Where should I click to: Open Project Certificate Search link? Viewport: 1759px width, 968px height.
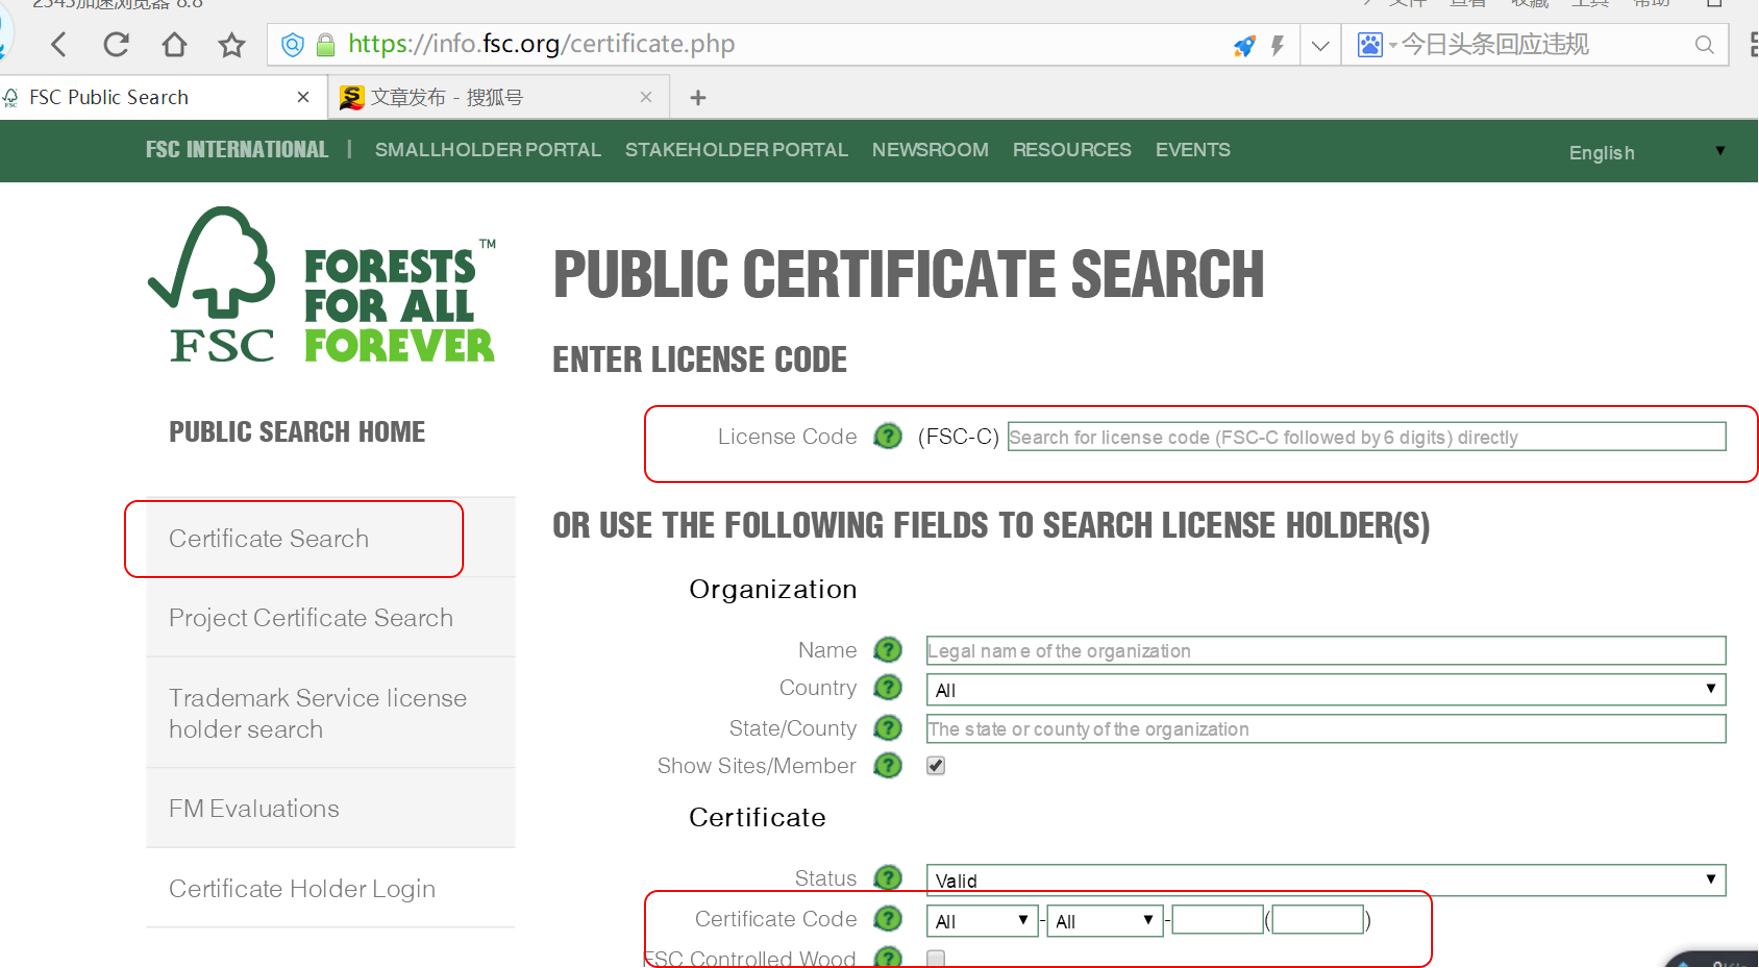(x=311, y=618)
